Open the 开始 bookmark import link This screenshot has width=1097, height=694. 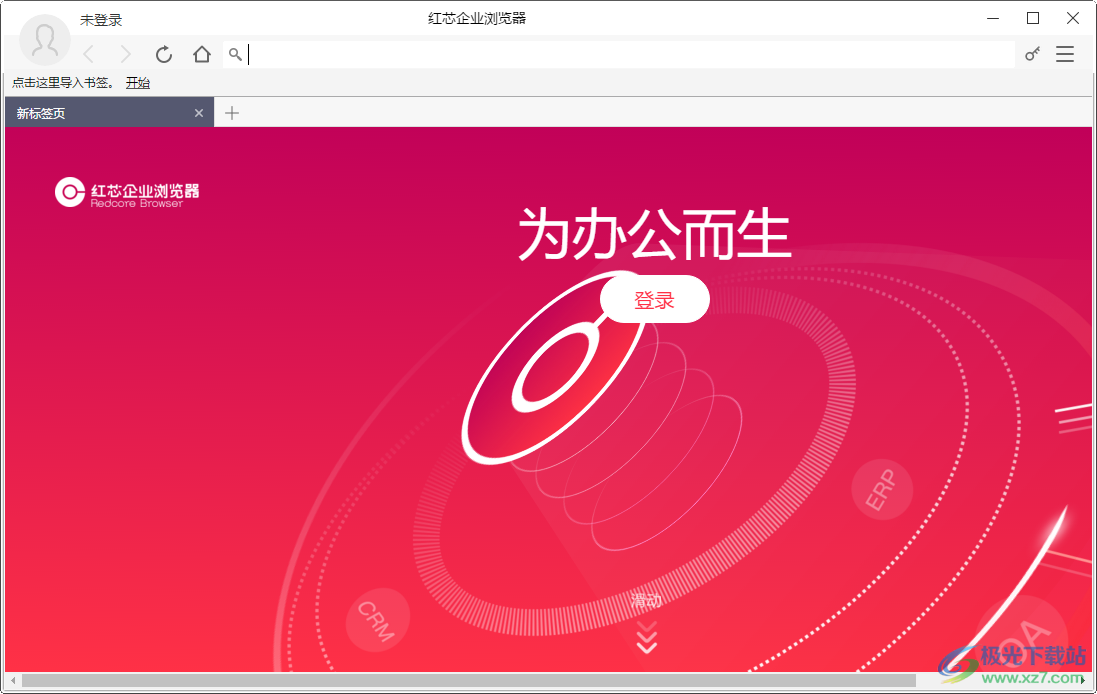click(x=138, y=82)
